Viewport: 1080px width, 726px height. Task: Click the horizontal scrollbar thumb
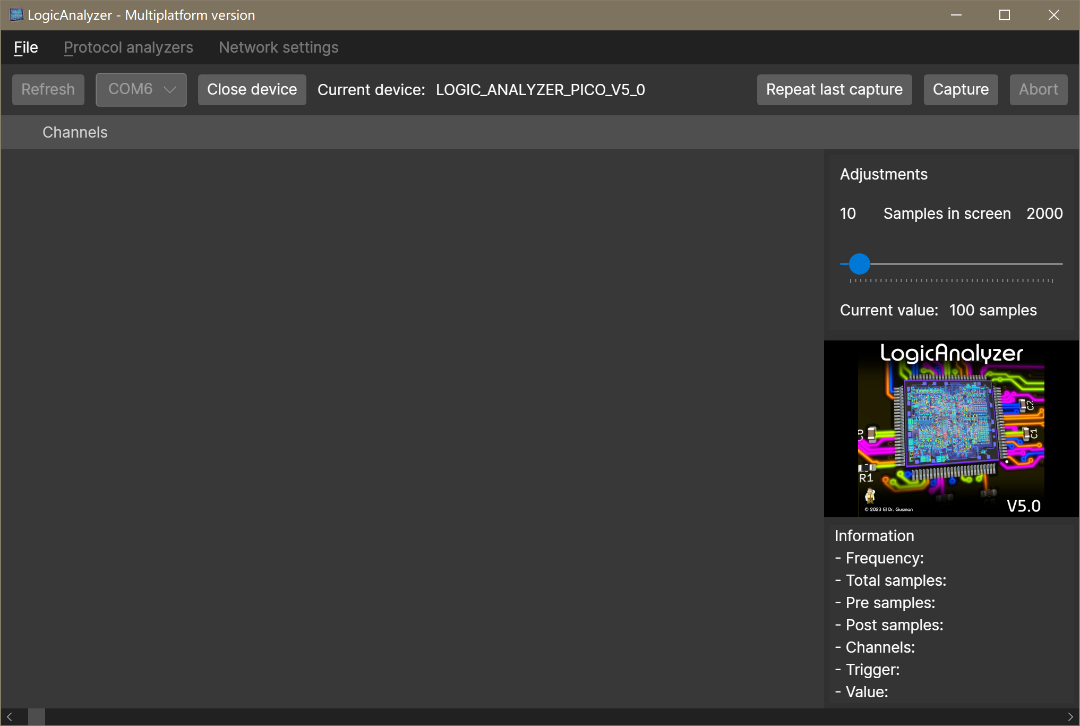(37, 717)
